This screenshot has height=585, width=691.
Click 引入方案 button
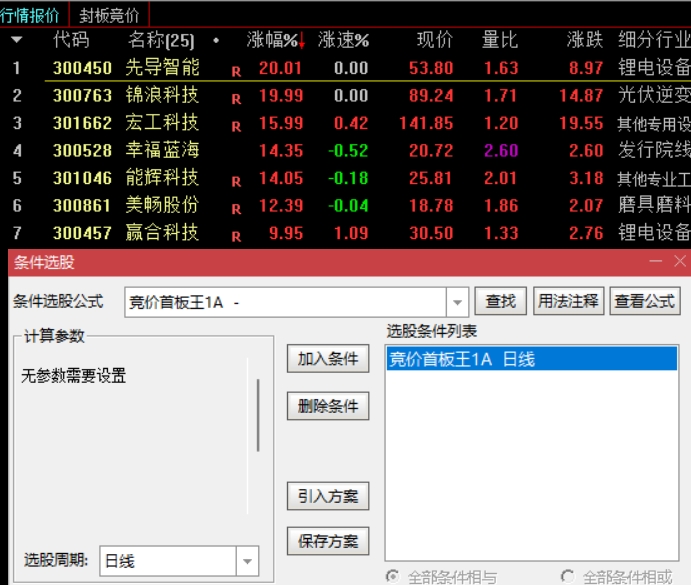(x=328, y=496)
